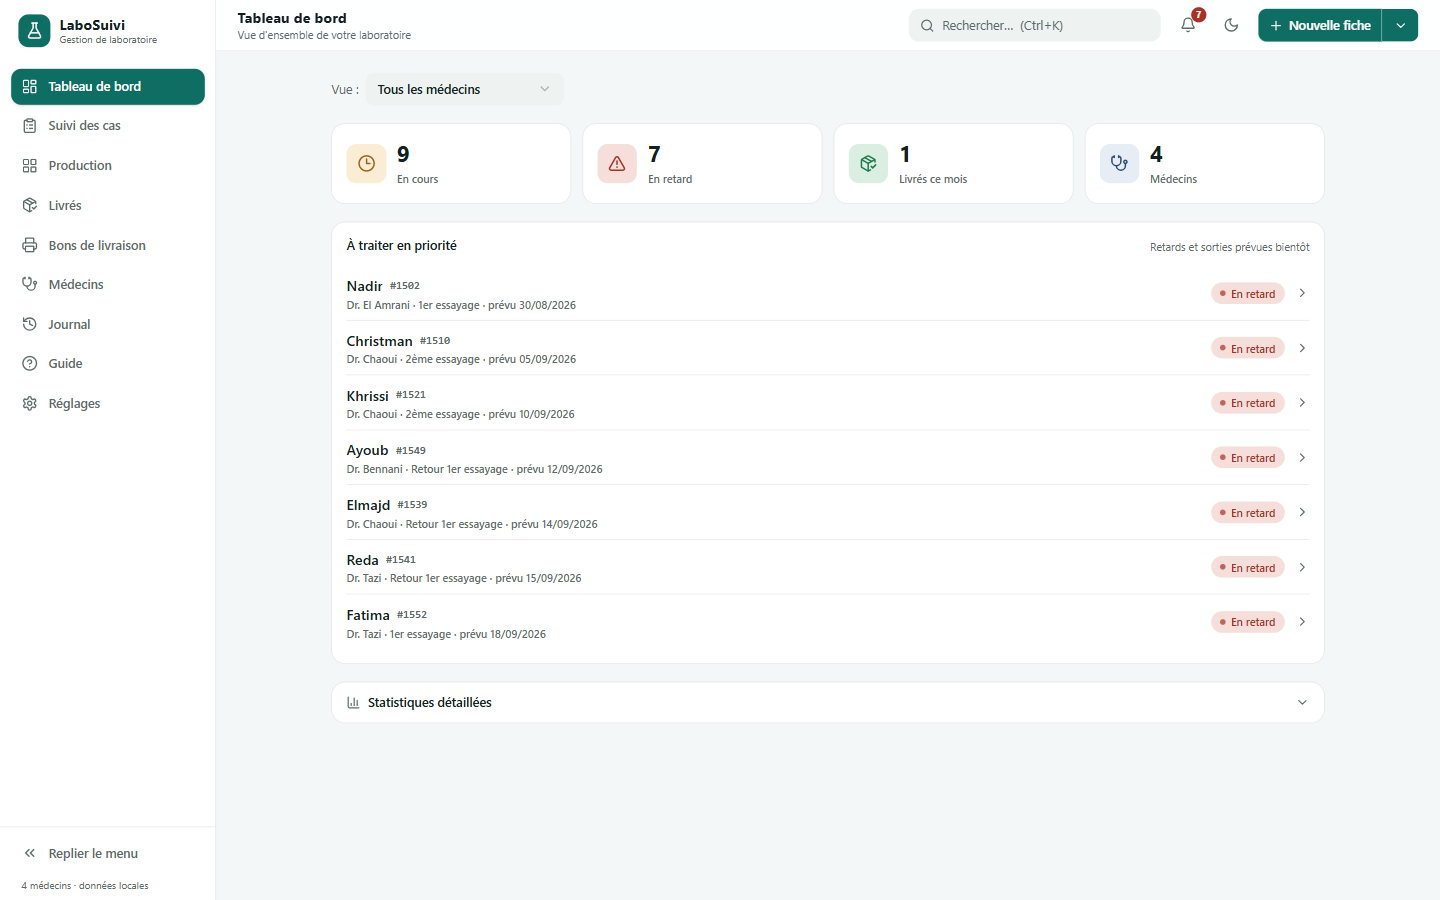Click the package icon in Livrés ce mois card
The image size is (1440, 900).
[868, 164]
